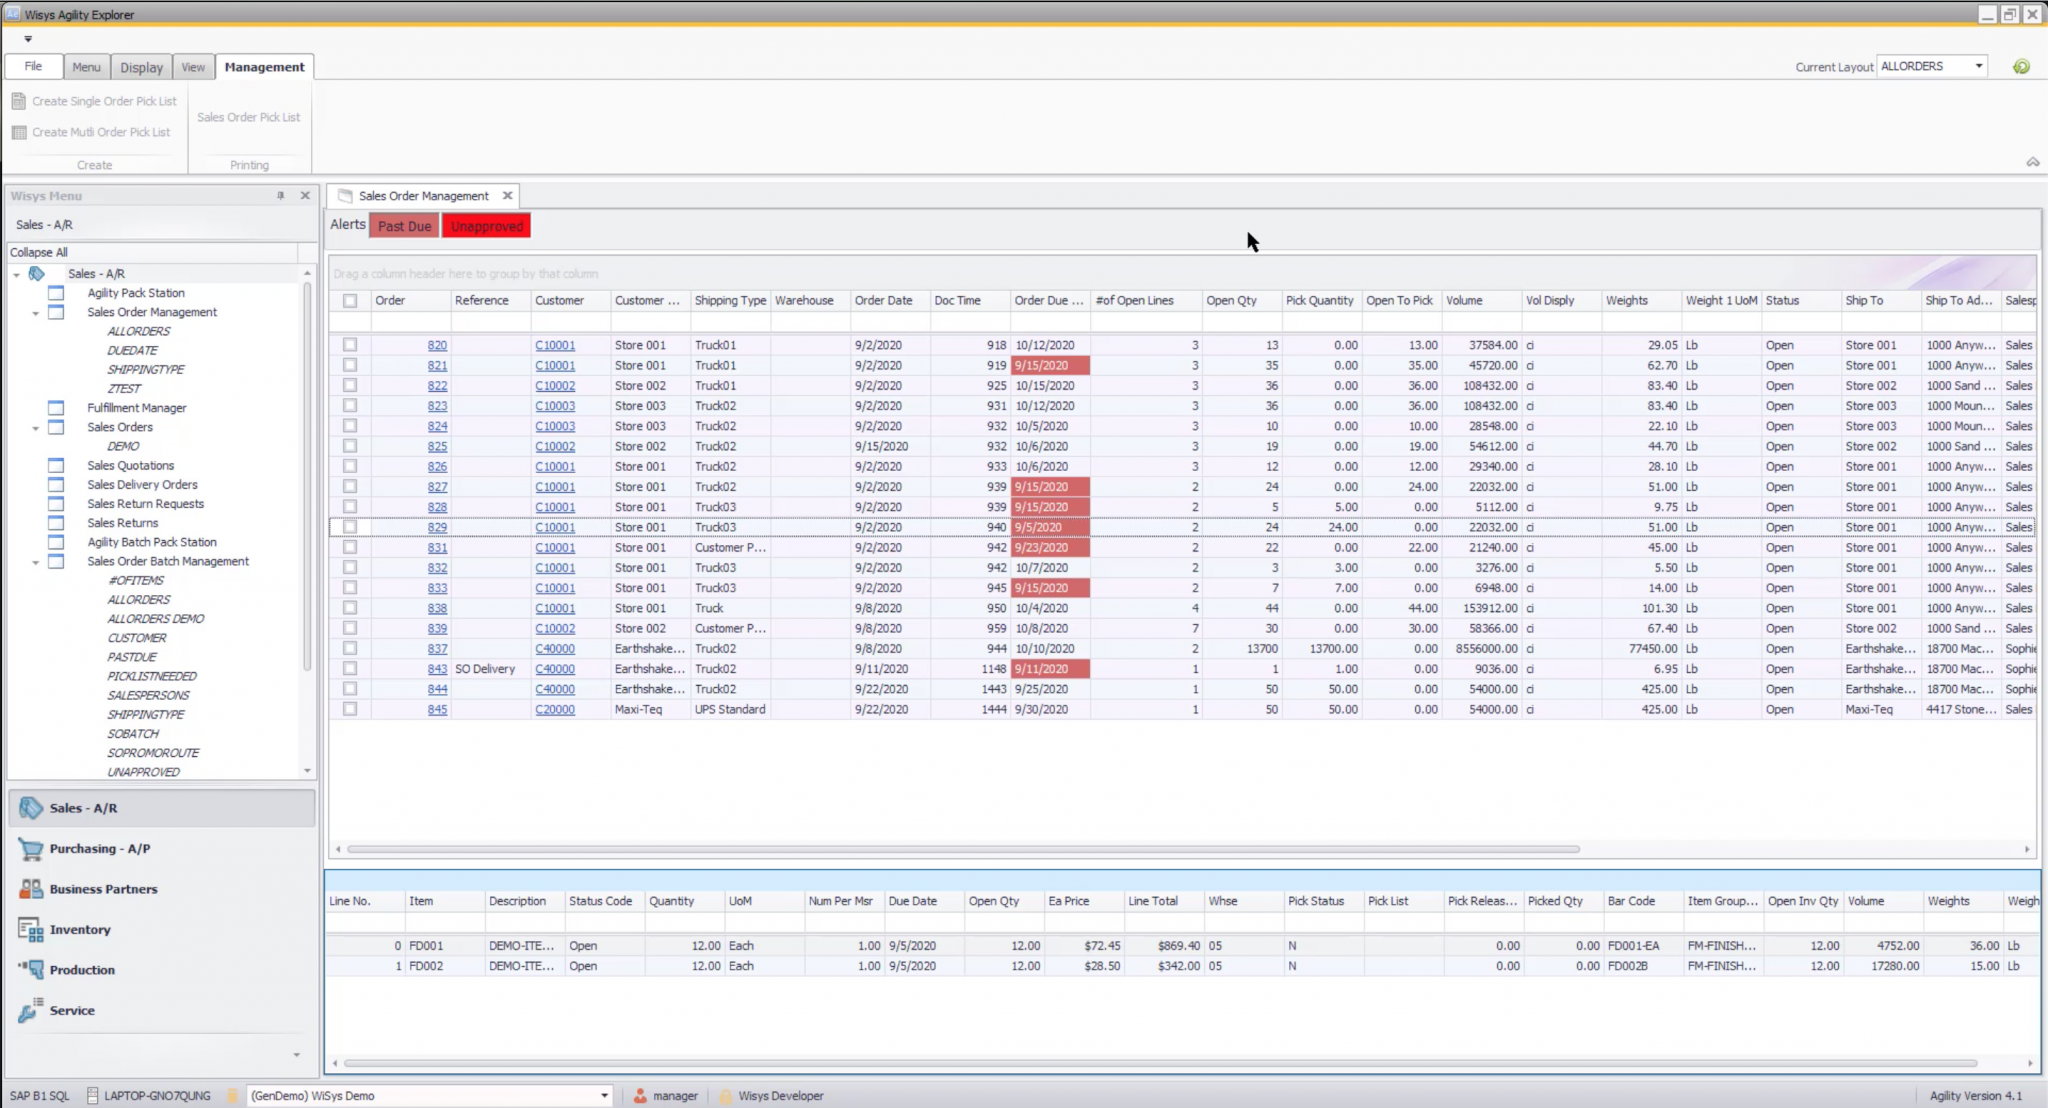
Task: Click the Sales - A/R module icon
Action: coord(30,806)
